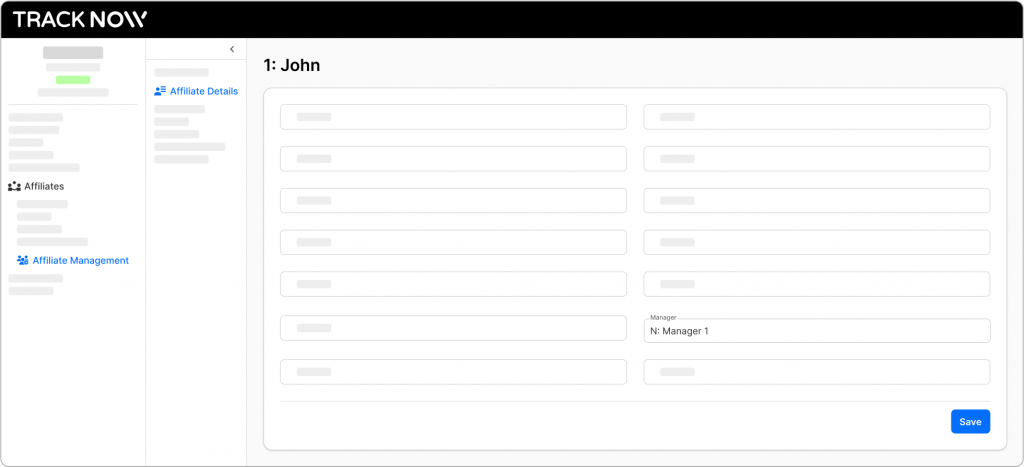Click the profile name placeholder atop sidebar
Screen dimensions: 1024x467
click(x=73, y=52)
